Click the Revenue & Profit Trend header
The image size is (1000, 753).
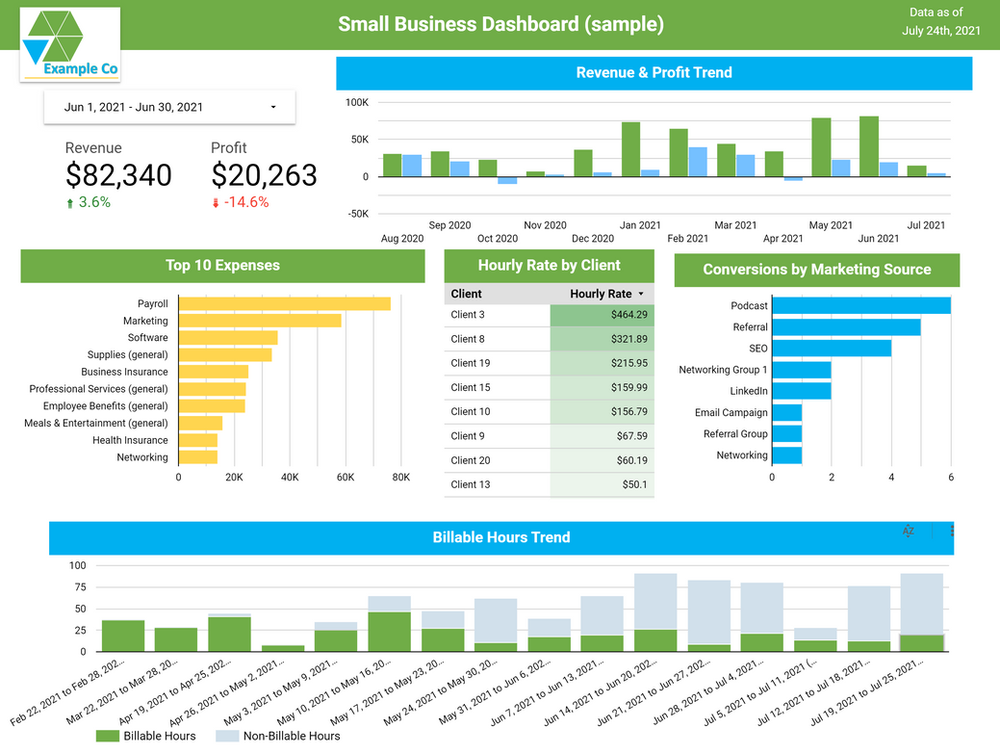[655, 72]
